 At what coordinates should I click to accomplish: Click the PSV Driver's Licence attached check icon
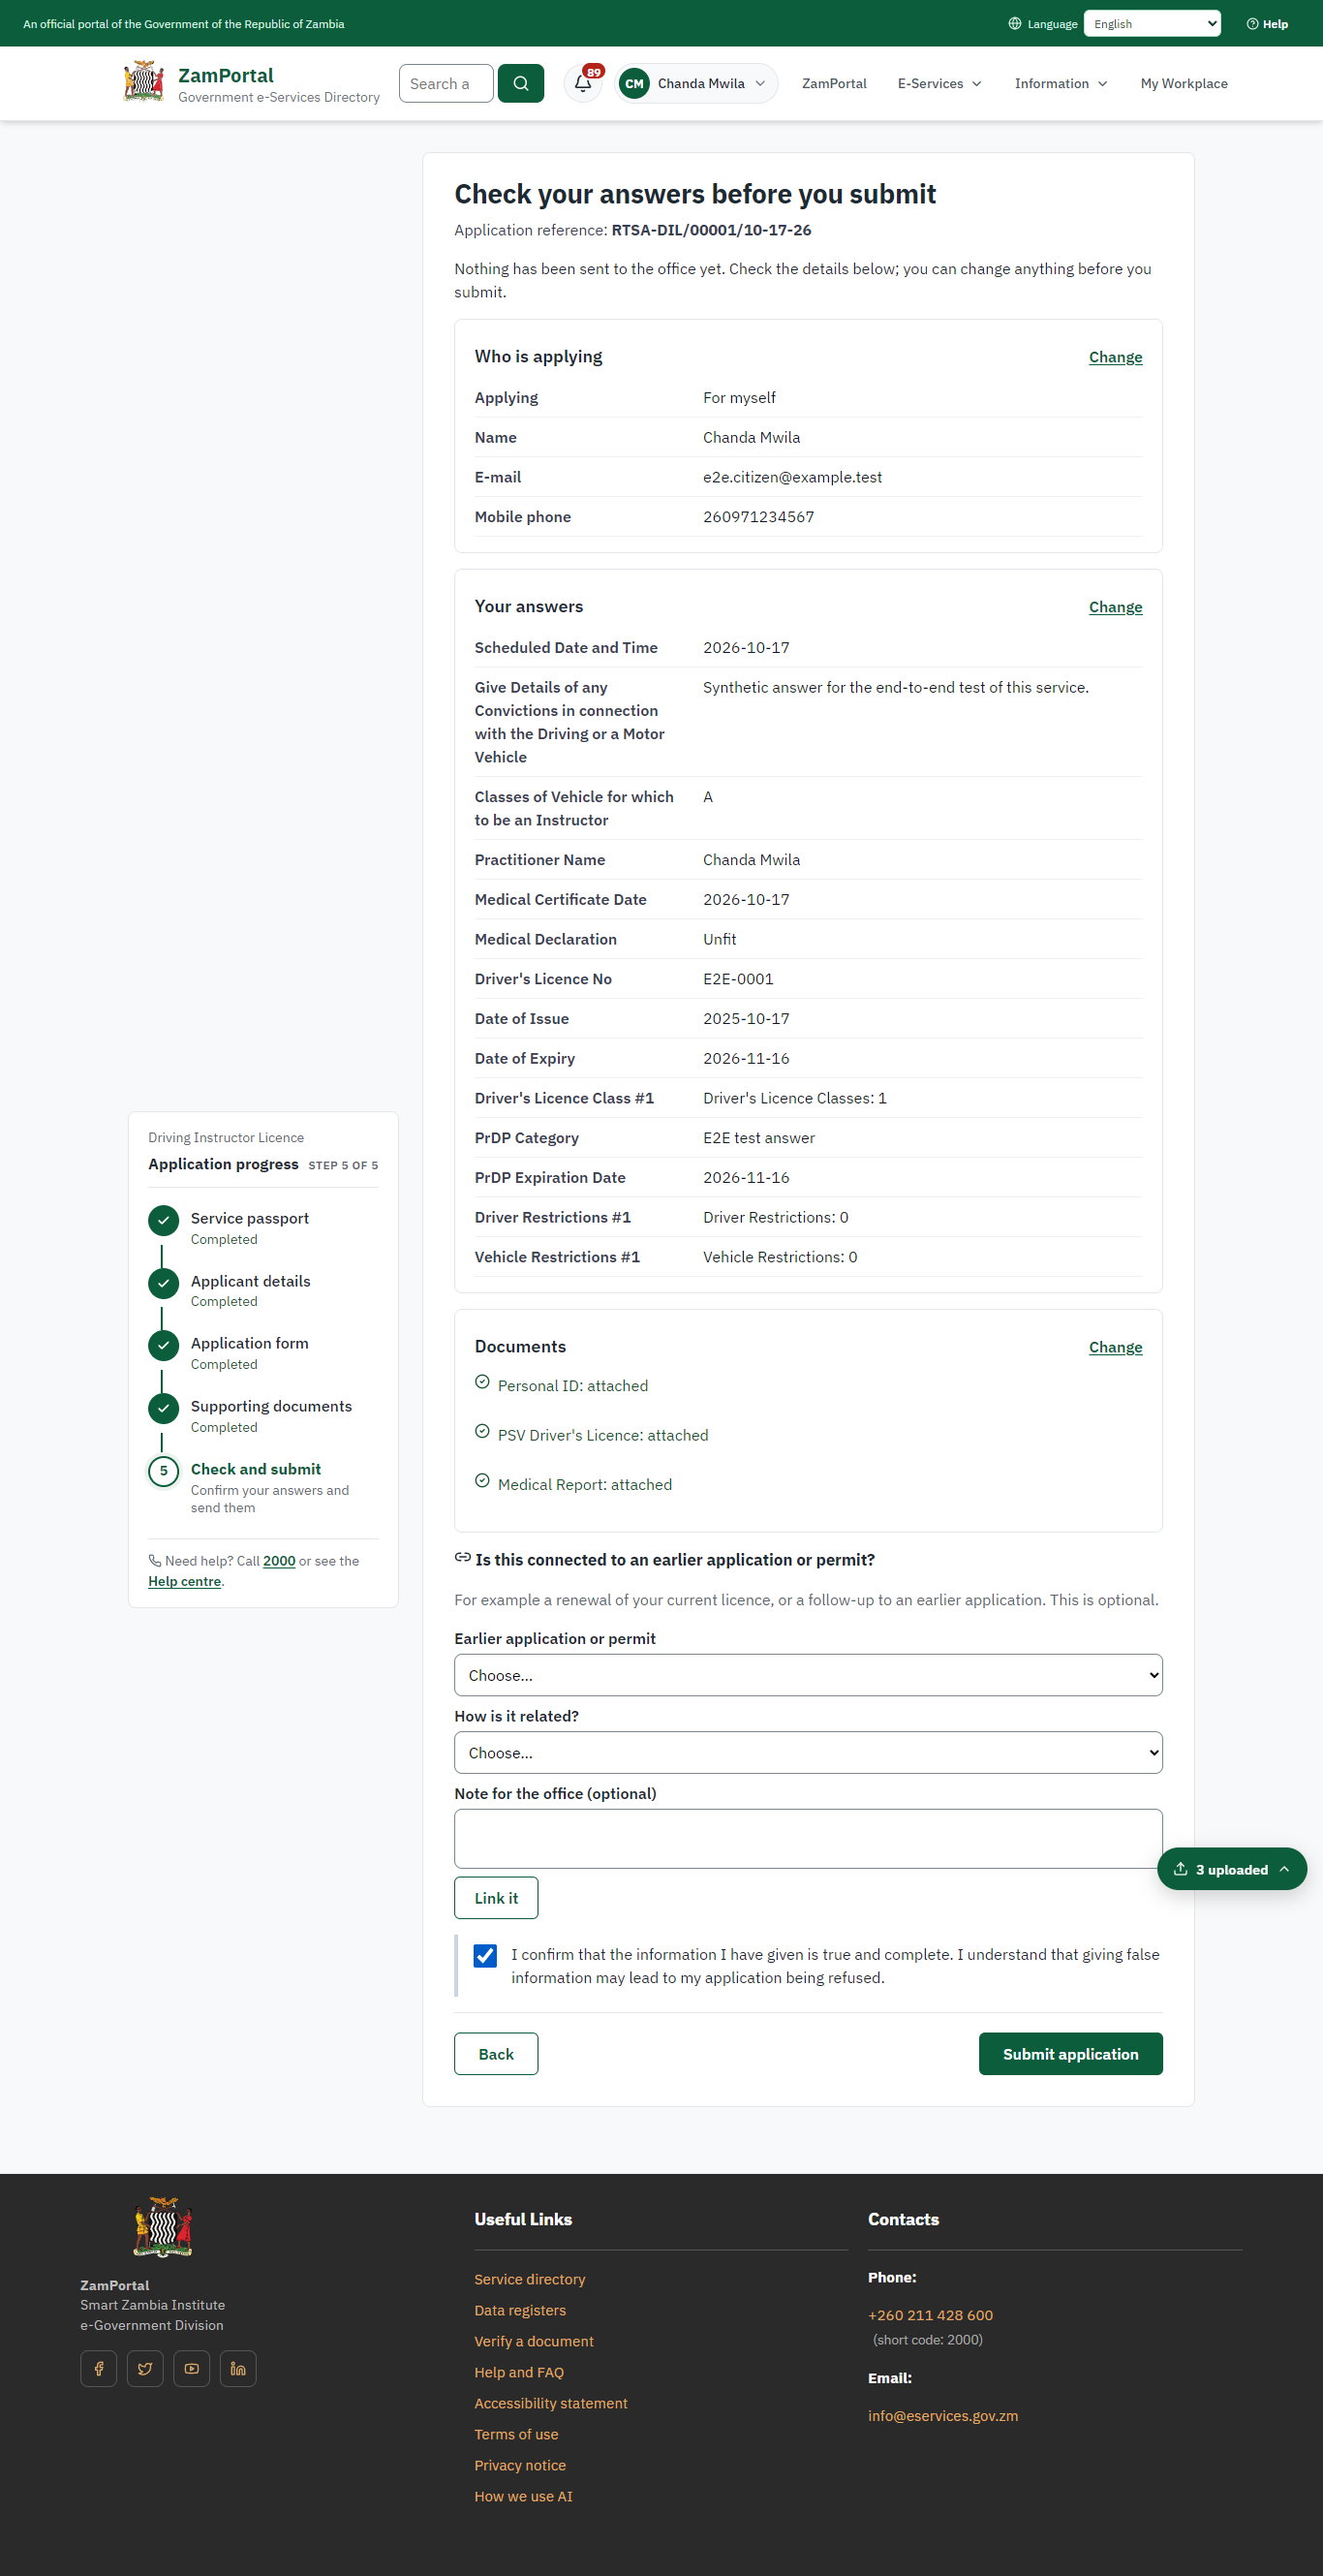482,1431
